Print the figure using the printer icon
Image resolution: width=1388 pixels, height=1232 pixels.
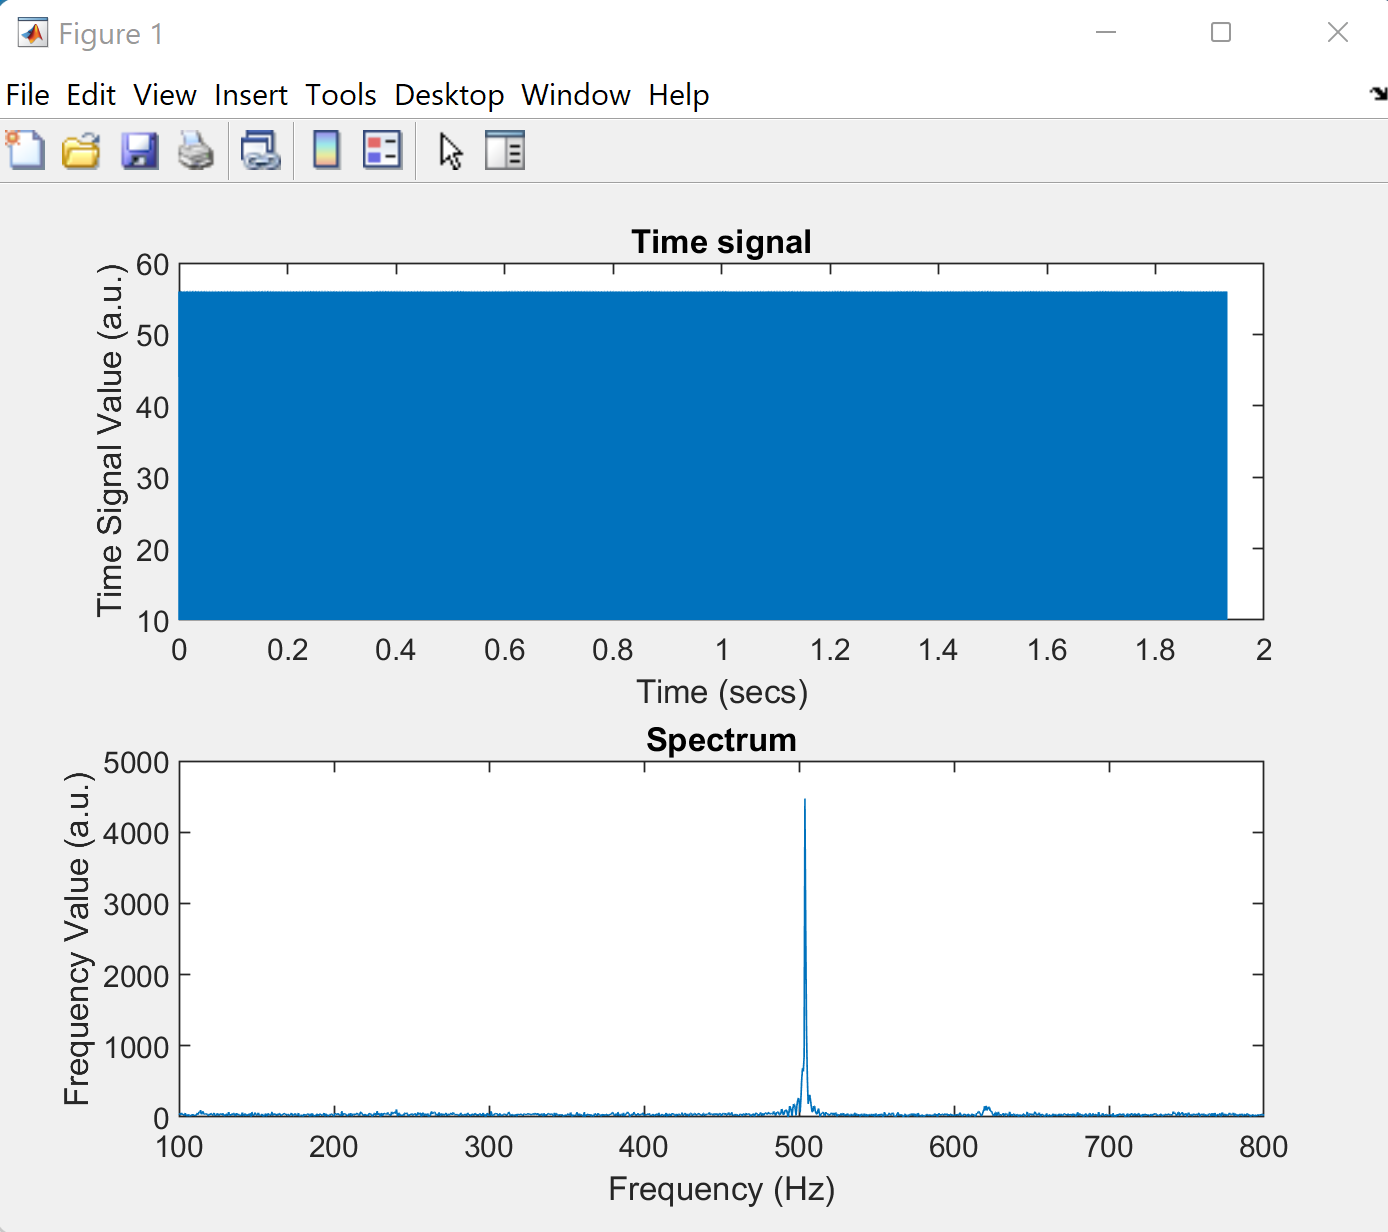point(196,151)
